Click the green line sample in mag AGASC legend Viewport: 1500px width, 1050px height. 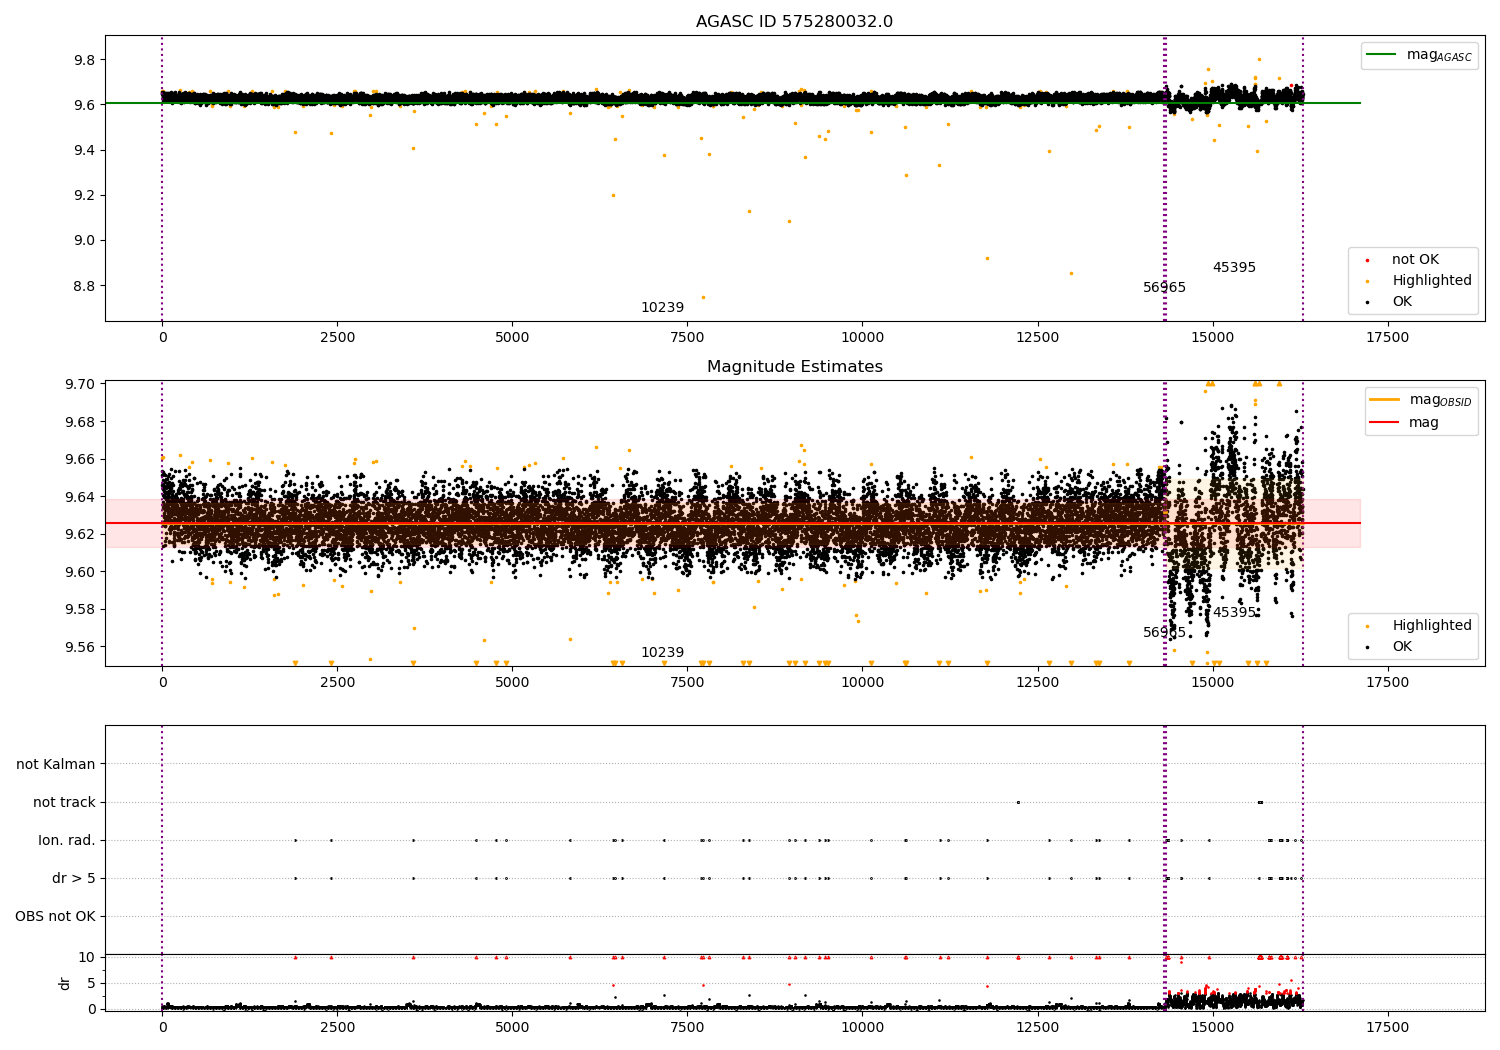pyautogui.click(x=1382, y=55)
